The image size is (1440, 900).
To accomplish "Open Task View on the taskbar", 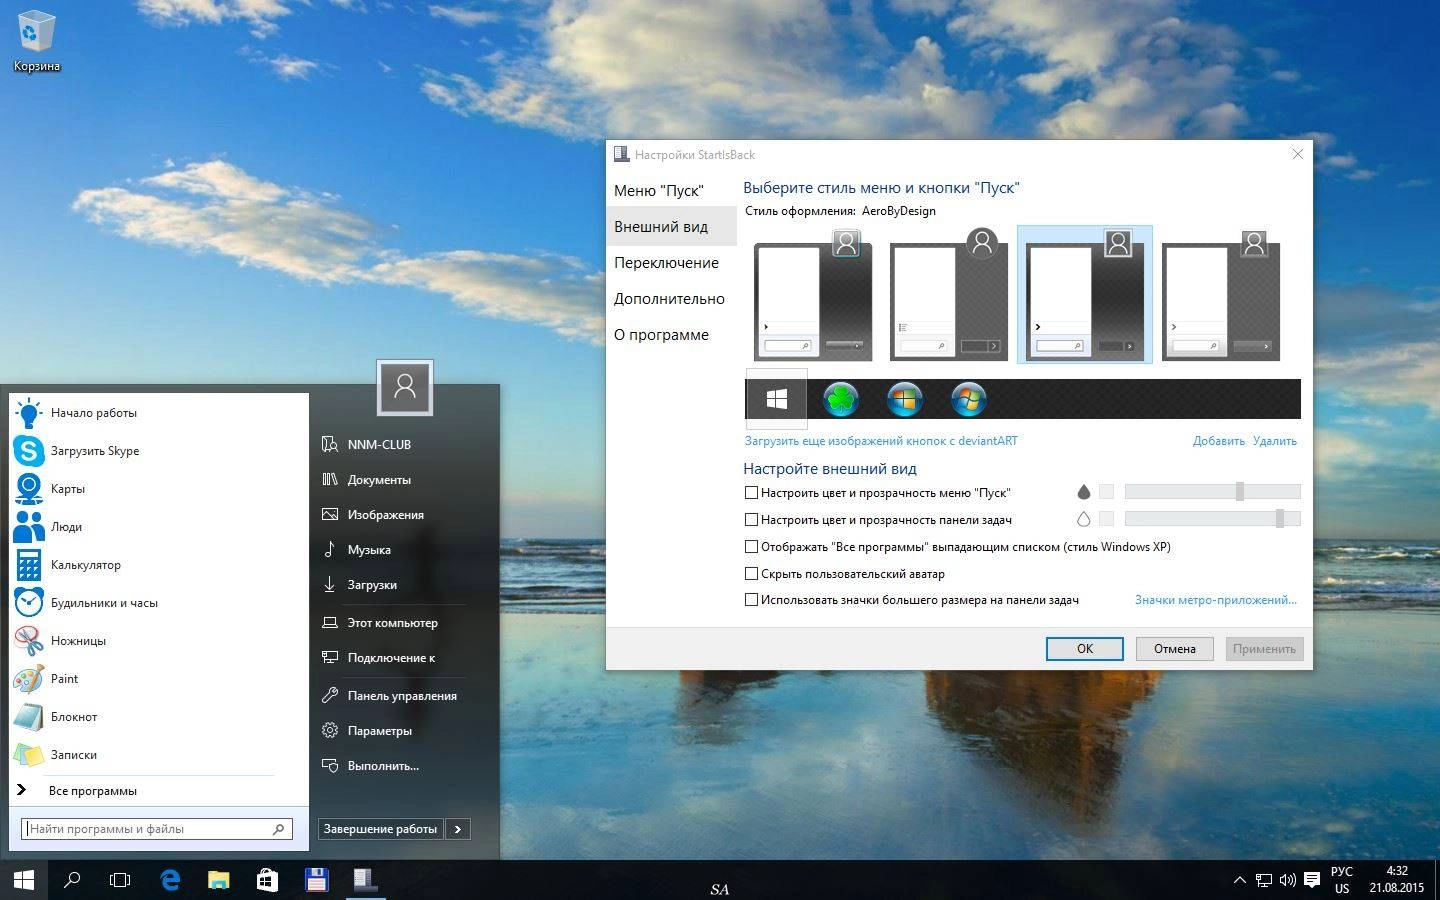I will pos(120,880).
